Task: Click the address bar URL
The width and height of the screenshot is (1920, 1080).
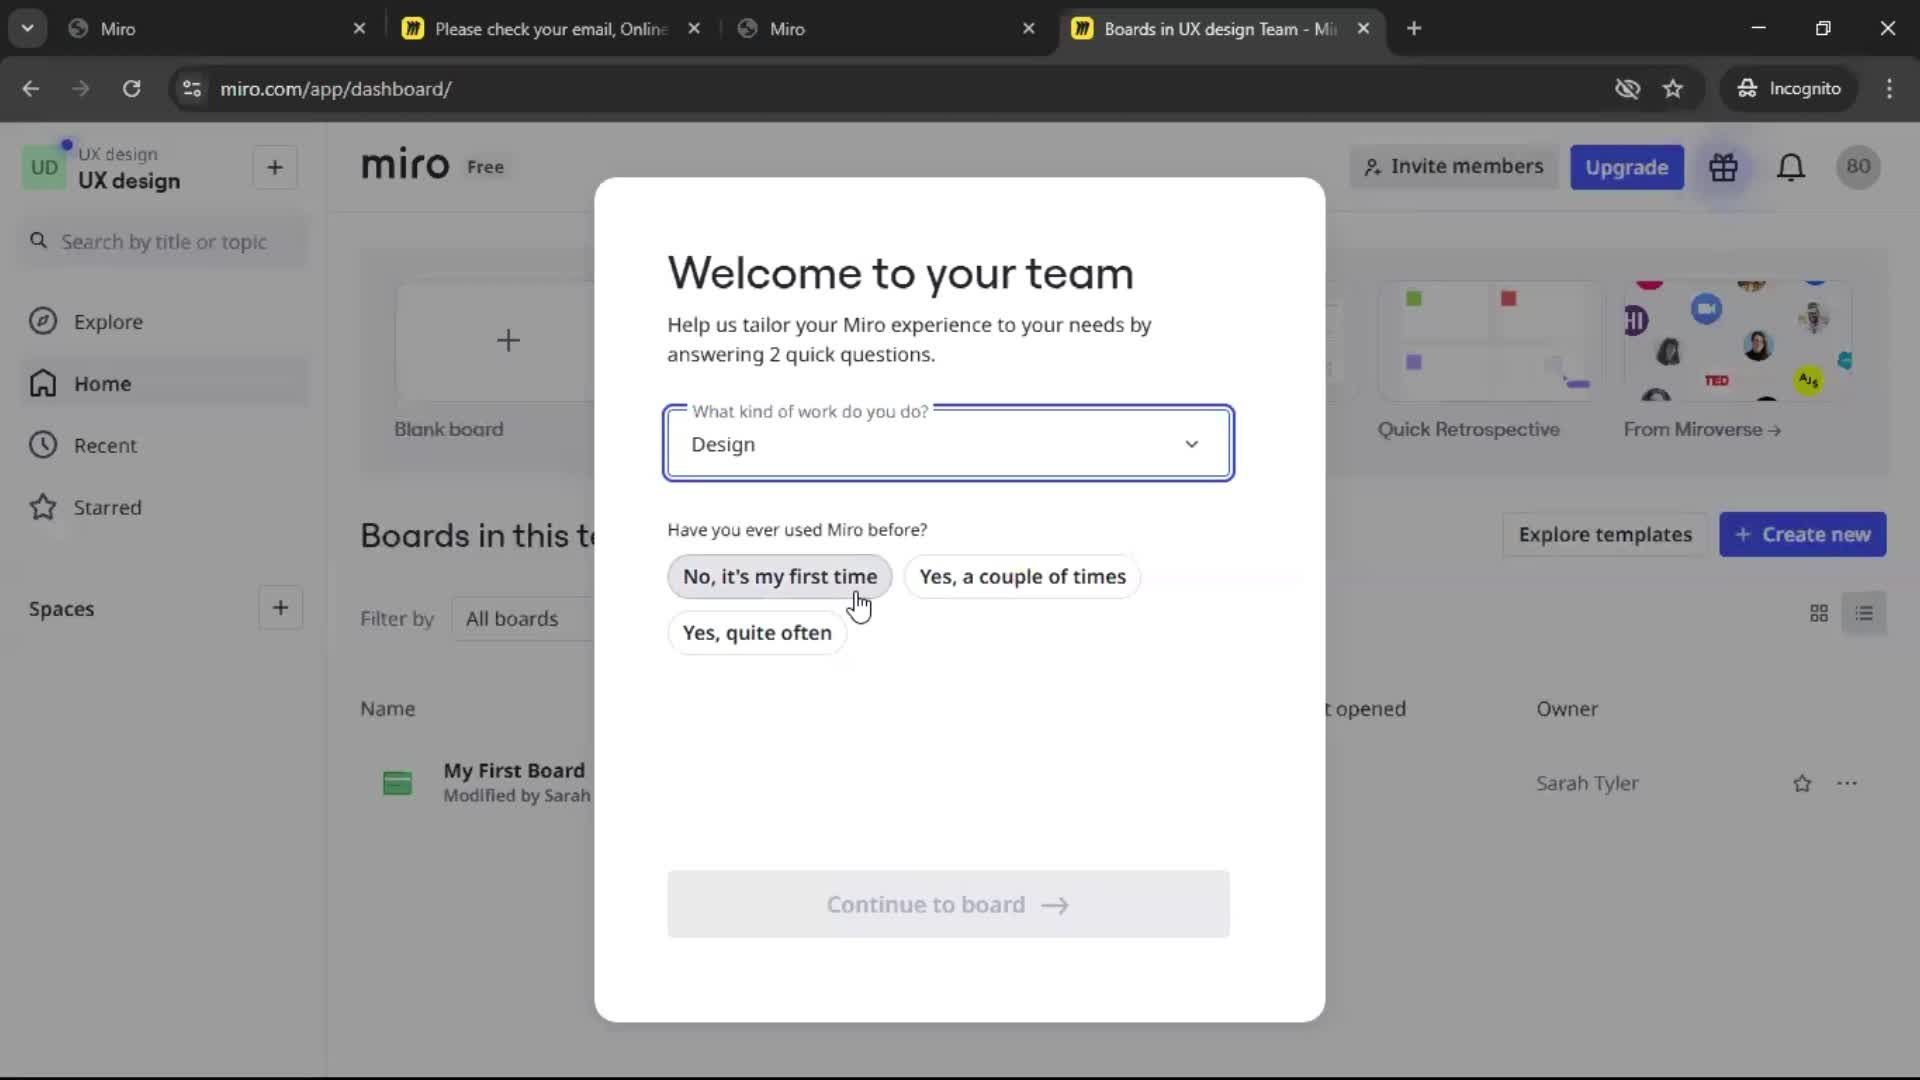Action: (x=336, y=89)
